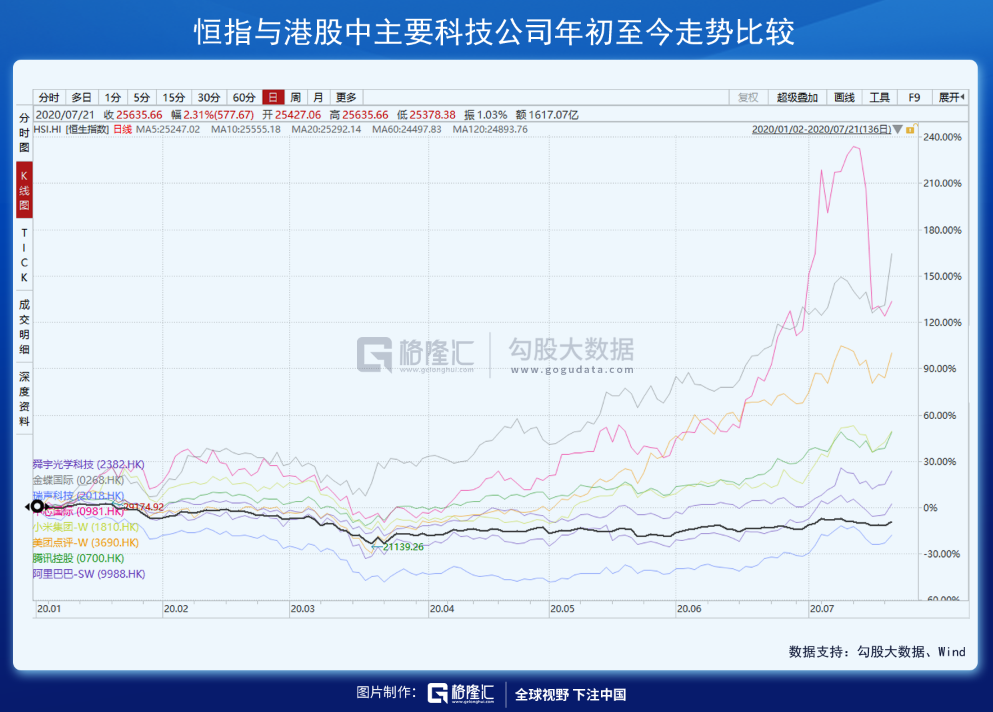
Task: Click the opening price 25427.06
Action: click(298, 115)
